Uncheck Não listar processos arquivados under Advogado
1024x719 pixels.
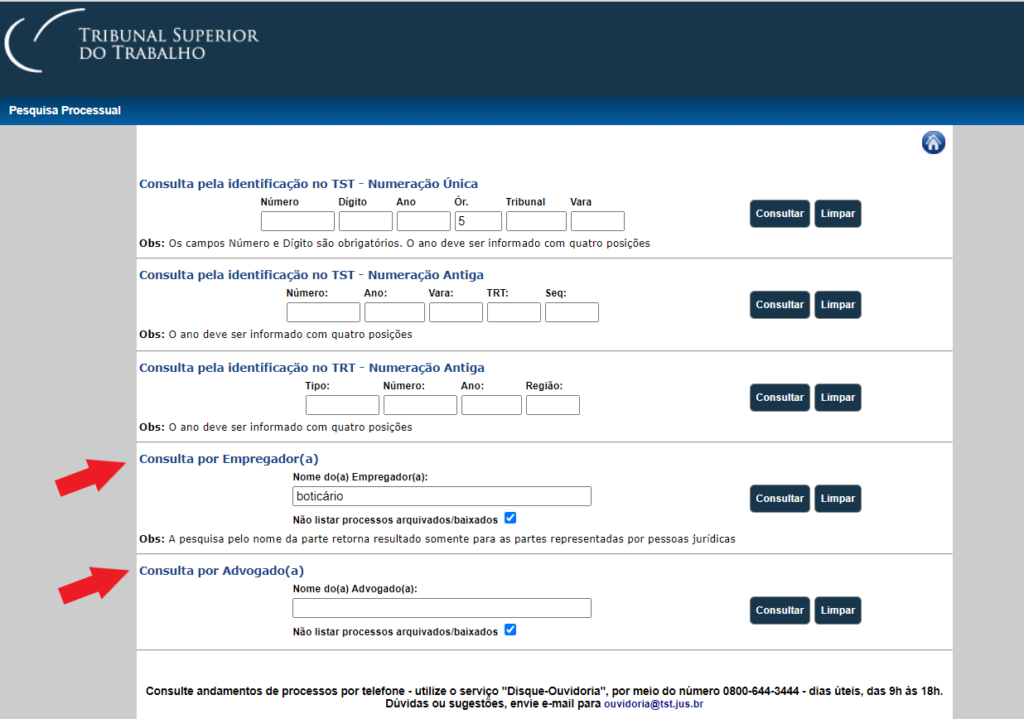[x=511, y=630]
